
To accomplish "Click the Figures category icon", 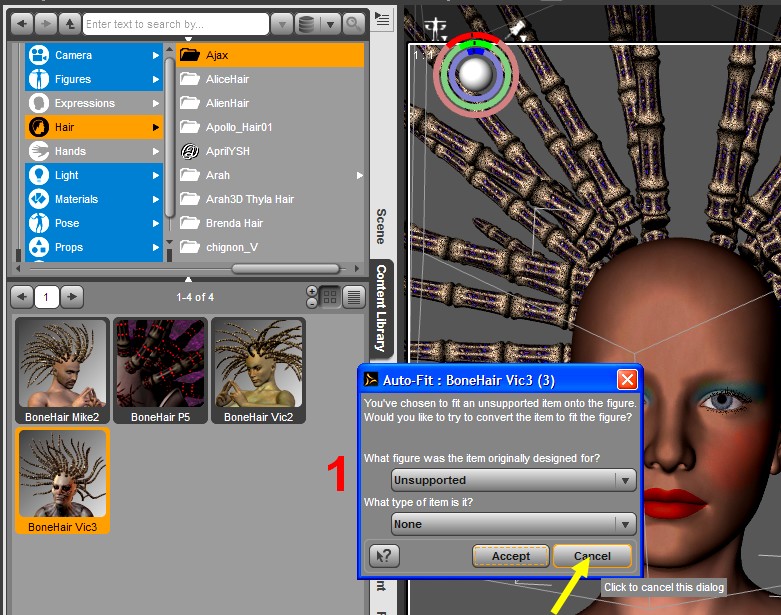I will (x=38, y=79).
